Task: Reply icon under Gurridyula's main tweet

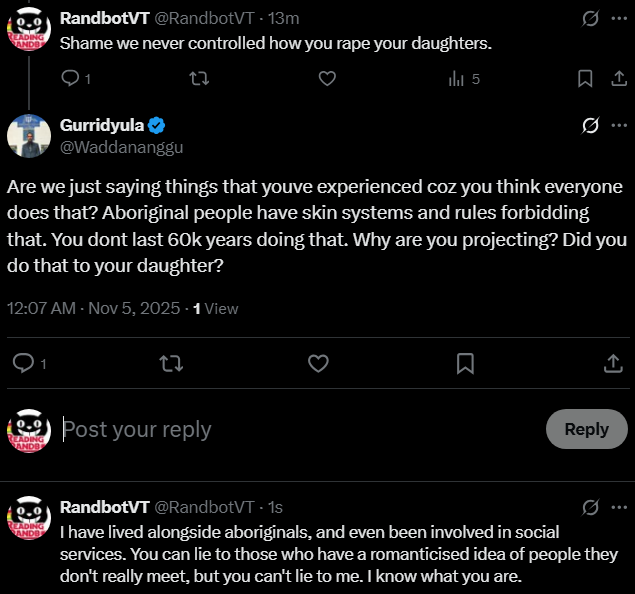Action: point(22,364)
